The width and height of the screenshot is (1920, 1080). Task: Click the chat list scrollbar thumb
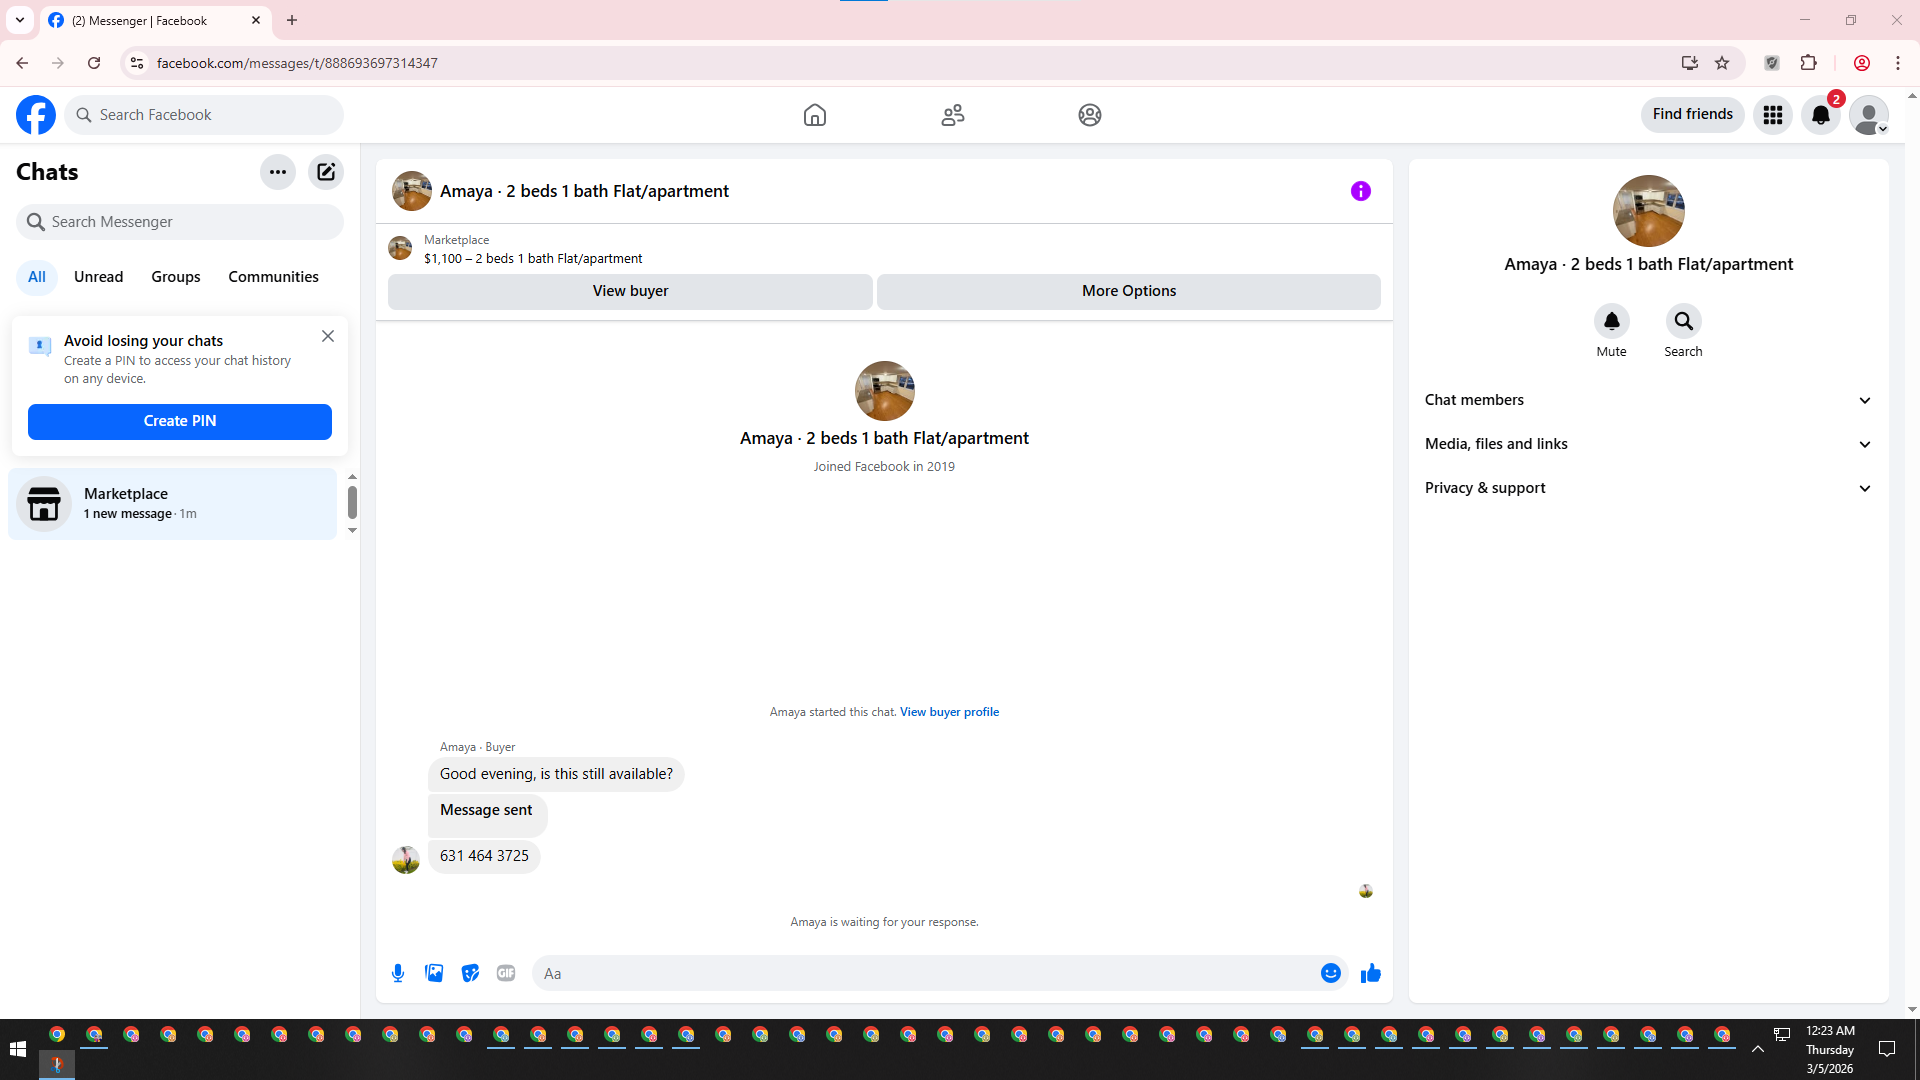tap(352, 502)
